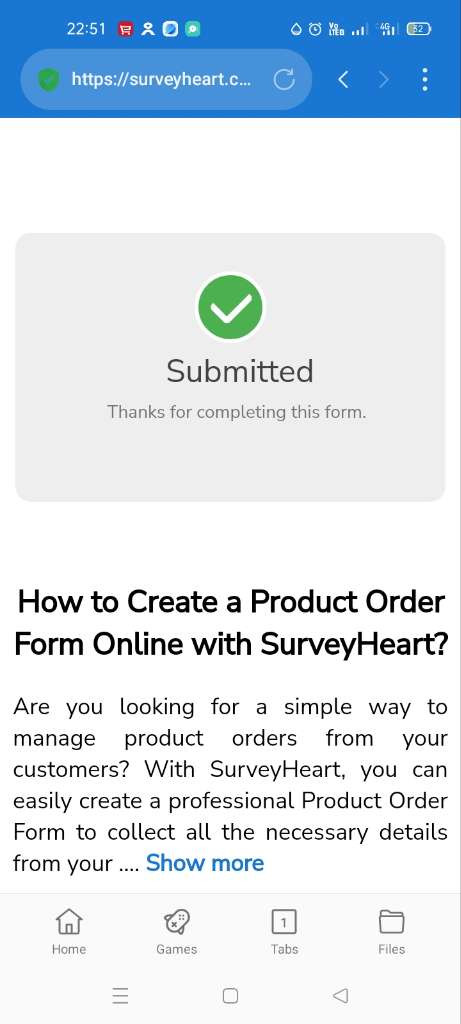Tap the Android home square button
This screenshot has height=1024, width=461.
(230, 995)
